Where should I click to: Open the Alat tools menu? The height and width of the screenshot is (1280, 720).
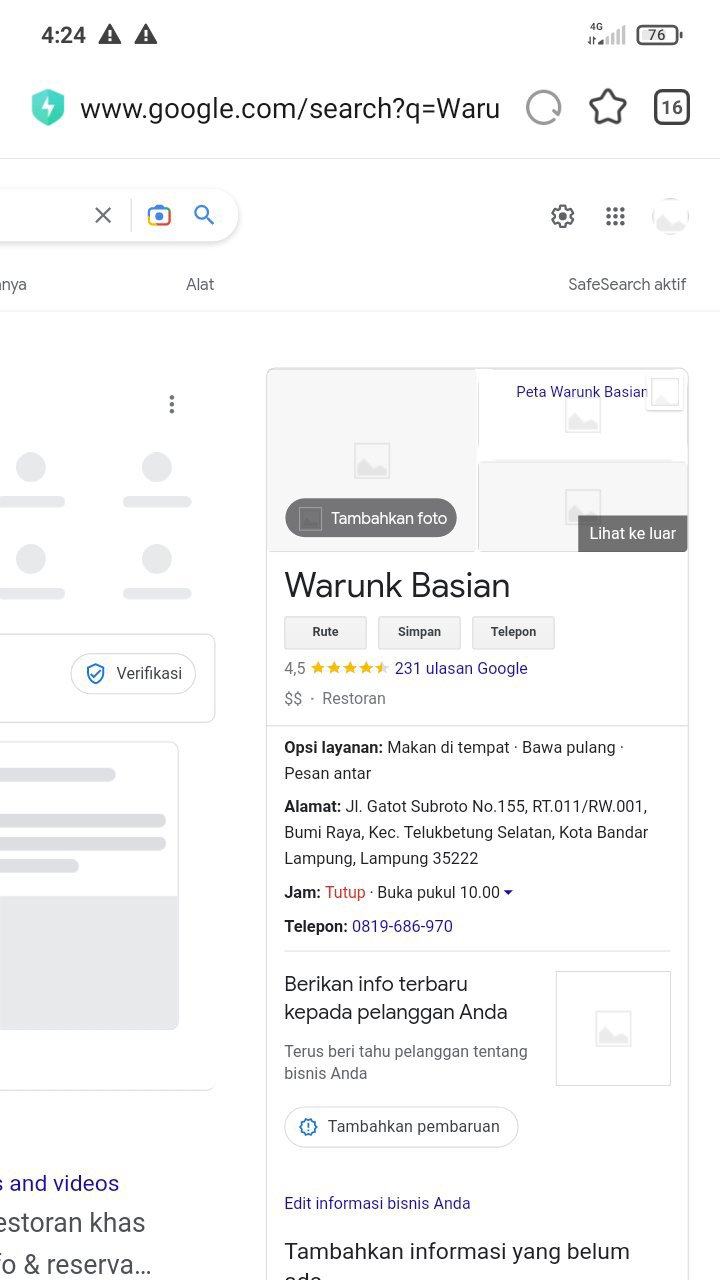pos(200,284)
